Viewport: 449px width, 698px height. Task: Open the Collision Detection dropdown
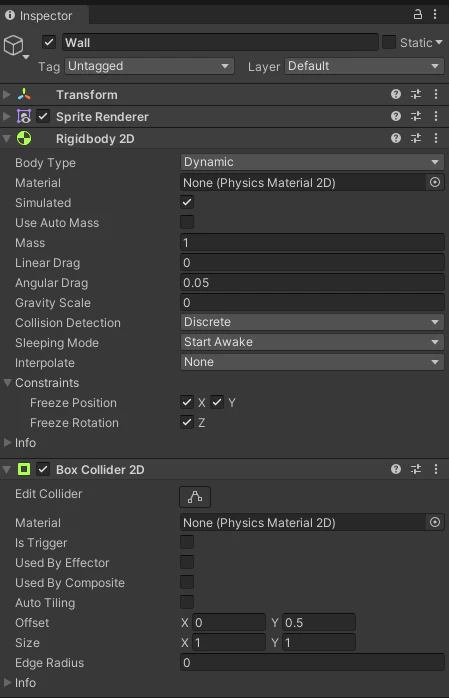tap(312, 322)
